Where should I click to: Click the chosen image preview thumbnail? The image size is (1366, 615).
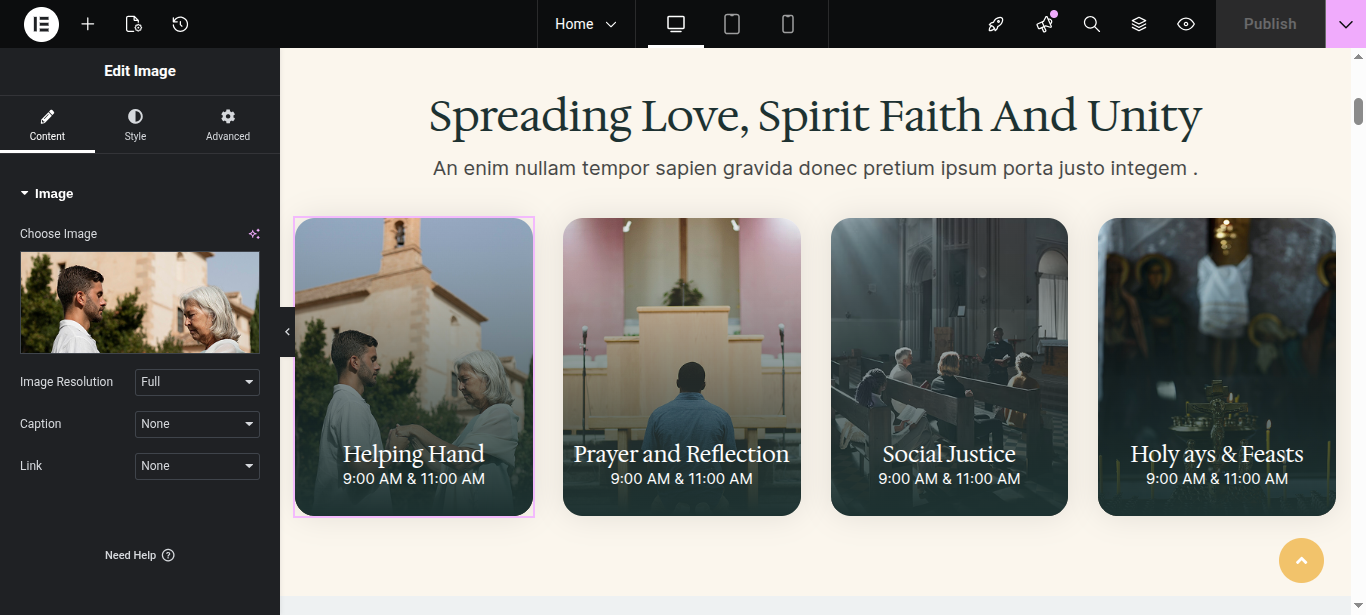[140, 302]
